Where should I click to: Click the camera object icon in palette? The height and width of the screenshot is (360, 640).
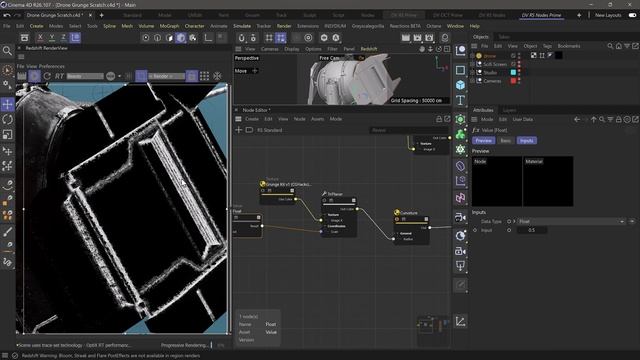(460, 218)
